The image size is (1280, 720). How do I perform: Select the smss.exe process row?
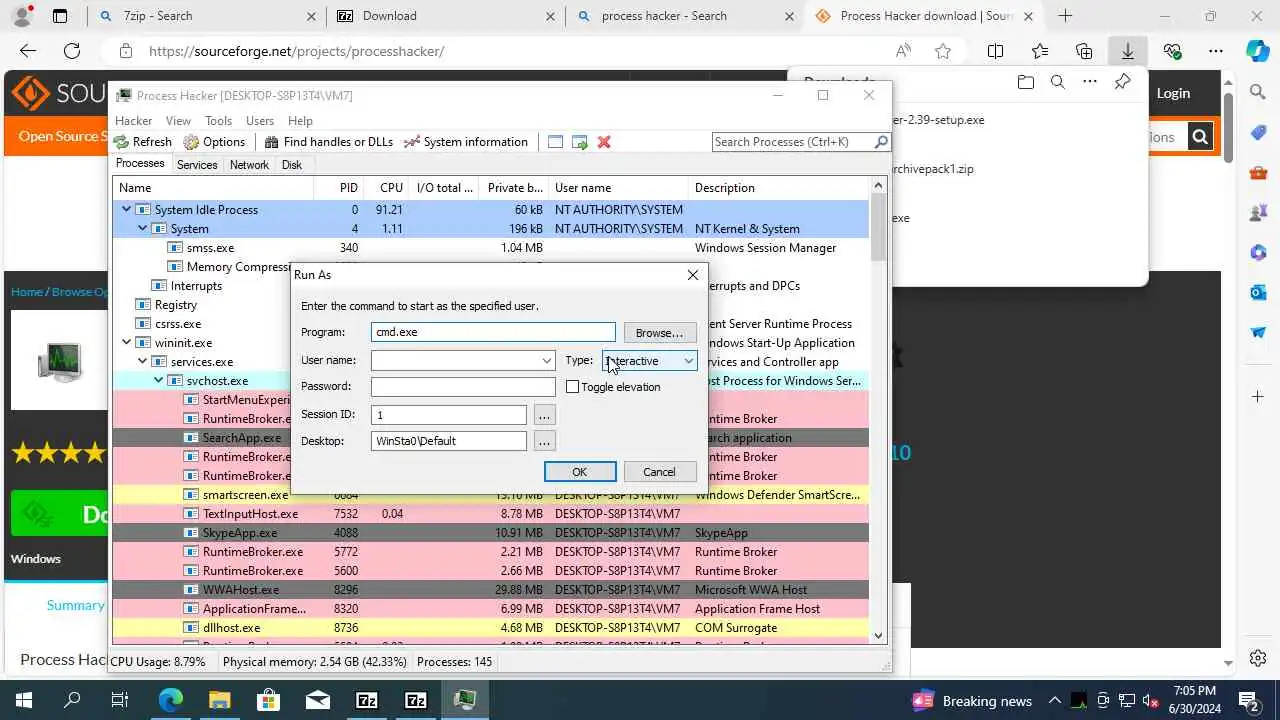coord(491,247)
